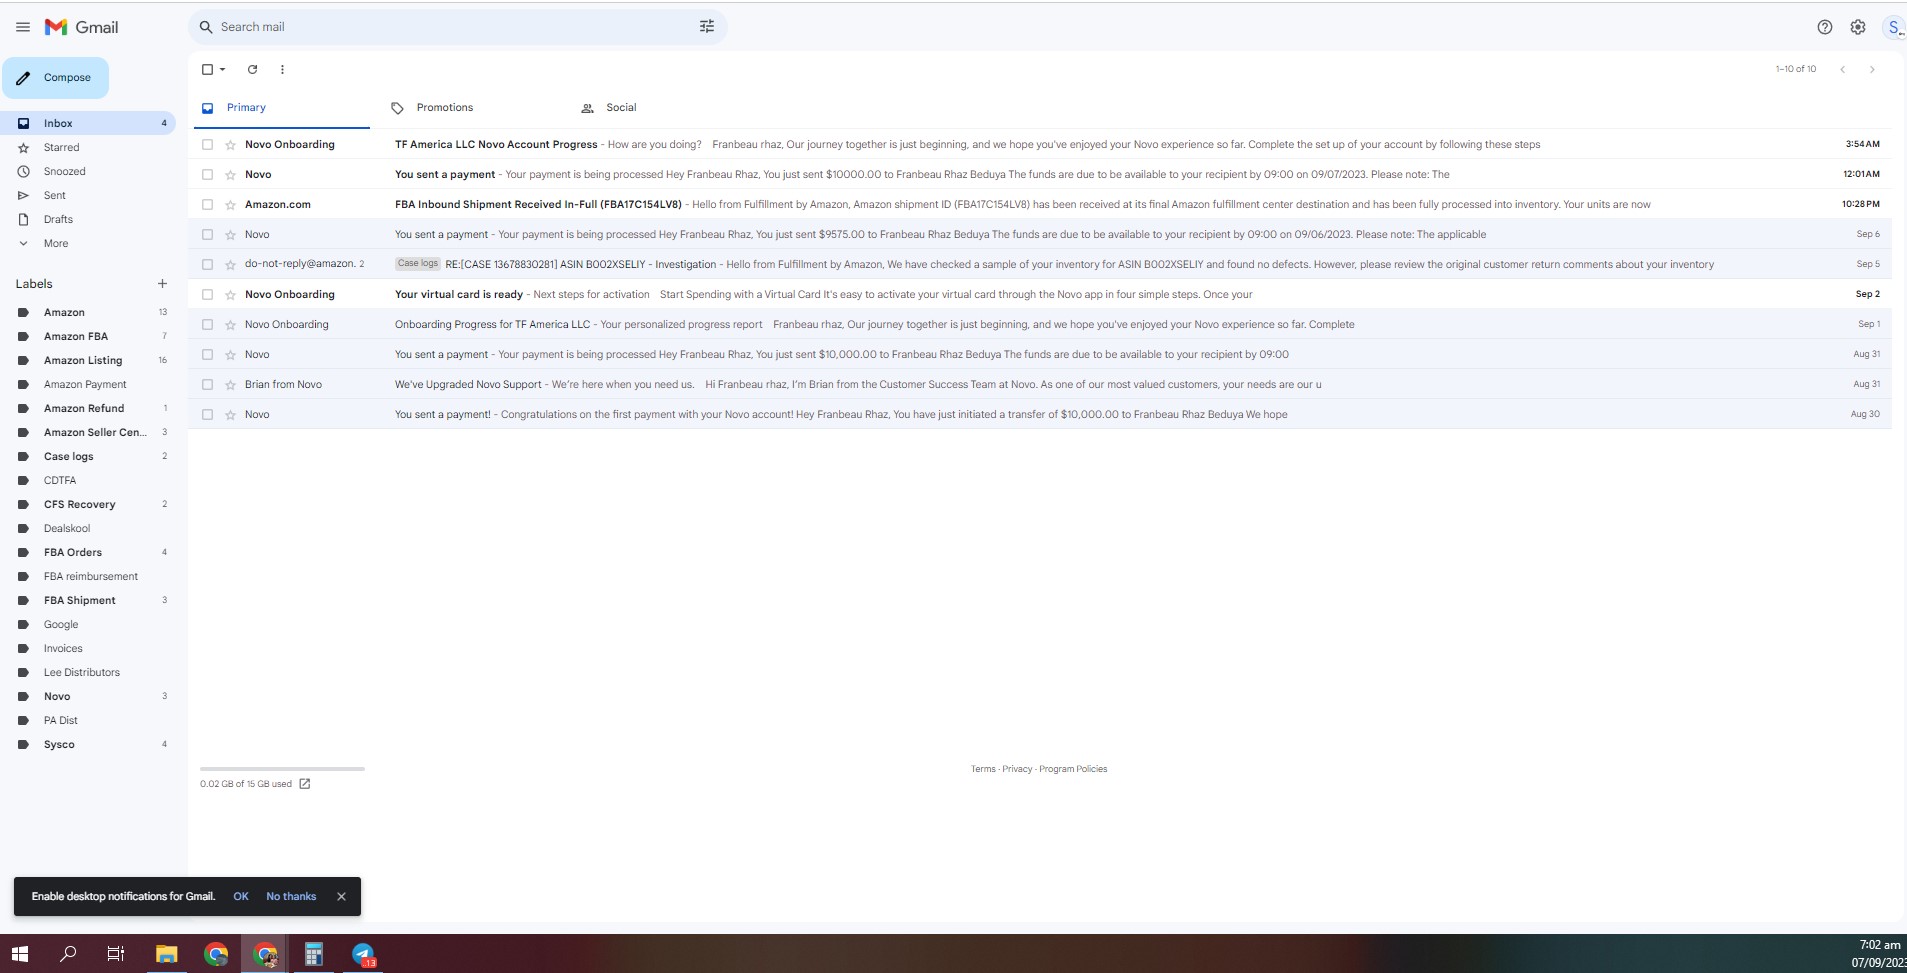Select the Novo $10000.00 payment email from 12:01 AM
Image resolution: width=1907 pixels, height=973 pixels.
coord(207,175)
